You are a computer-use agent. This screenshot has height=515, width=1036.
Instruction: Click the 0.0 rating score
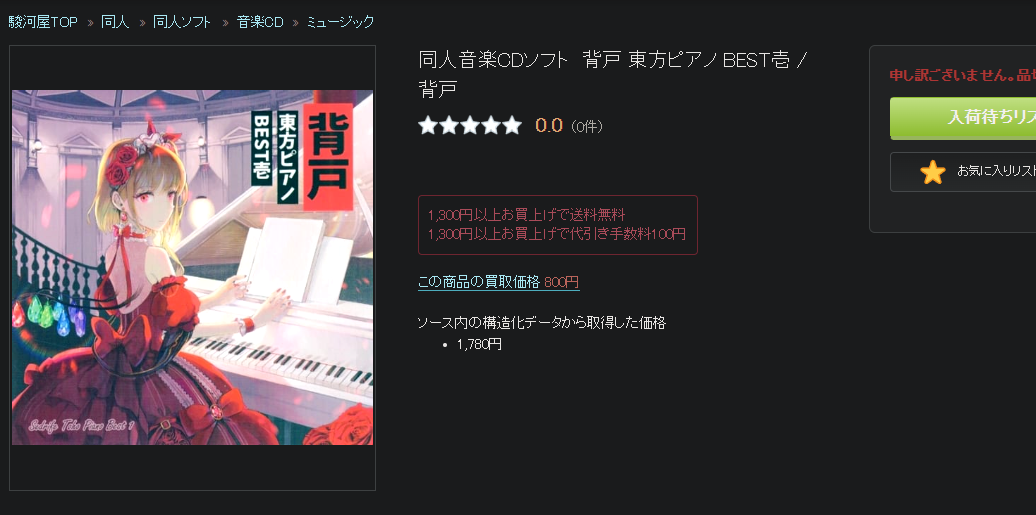coord(548,125)
